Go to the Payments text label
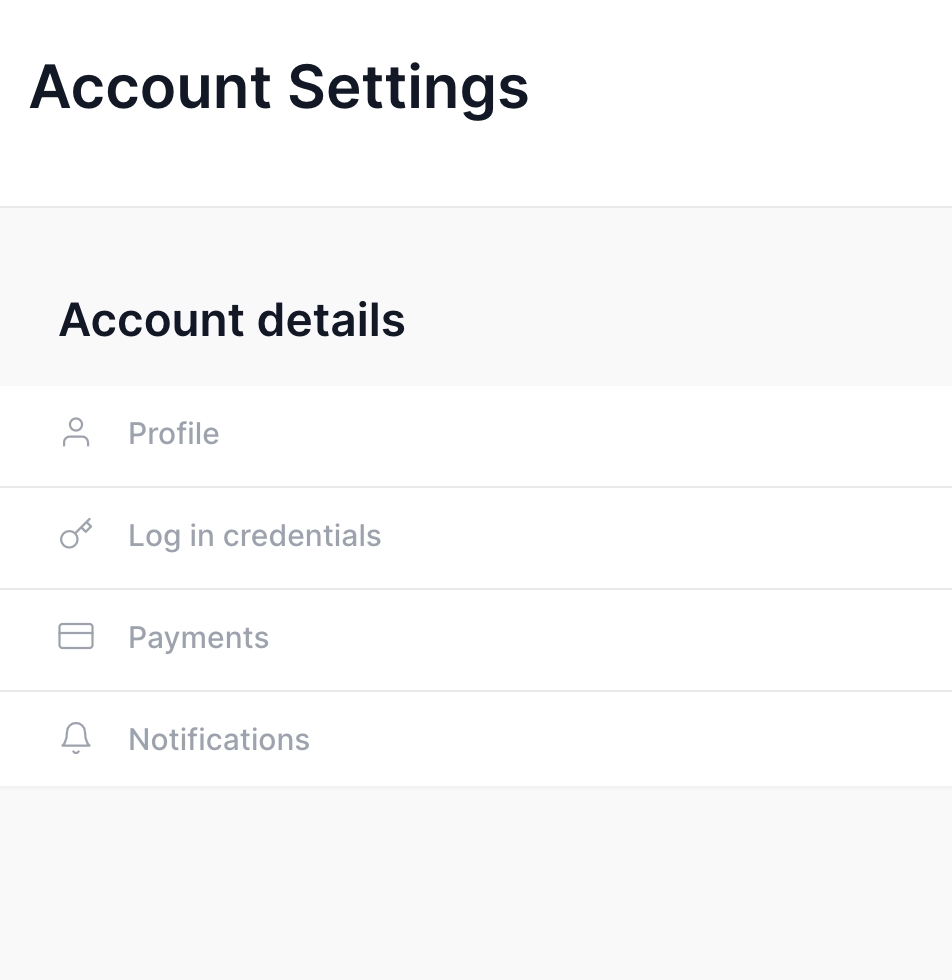This screenshot has width=952, height=980. click(198, 638)
